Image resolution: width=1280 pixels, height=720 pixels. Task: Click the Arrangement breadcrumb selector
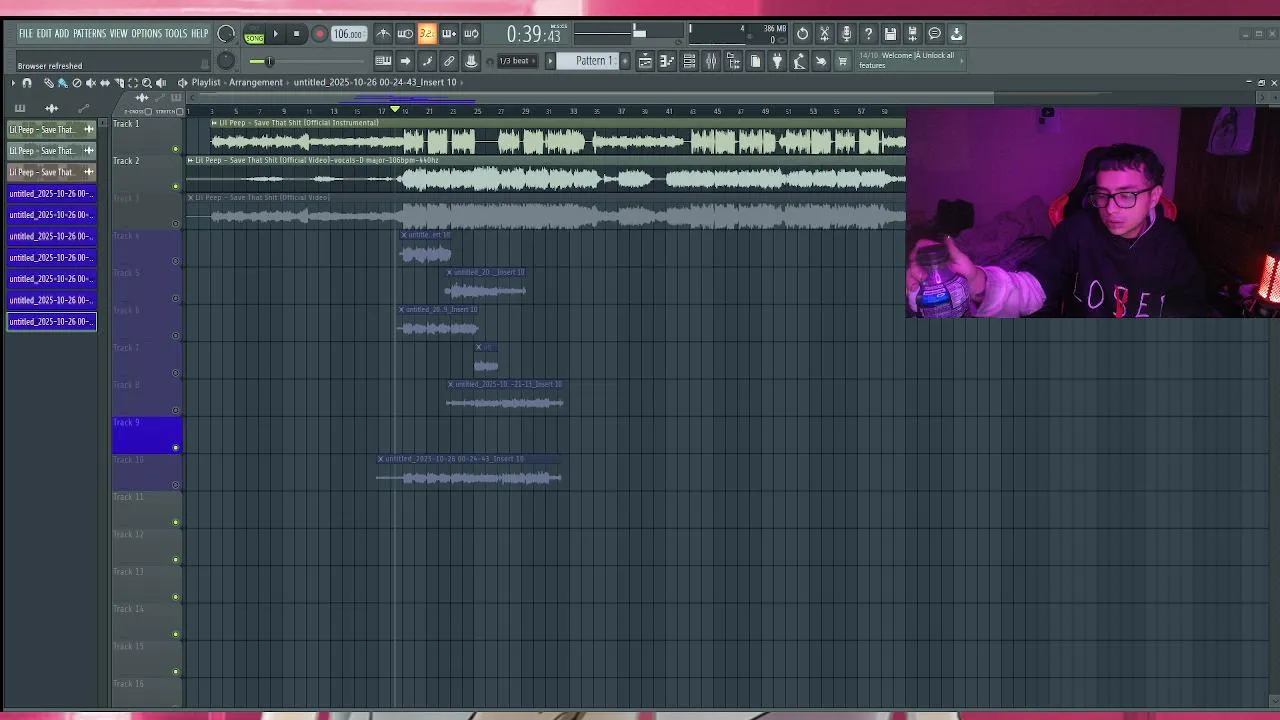[x=255, y=82]
